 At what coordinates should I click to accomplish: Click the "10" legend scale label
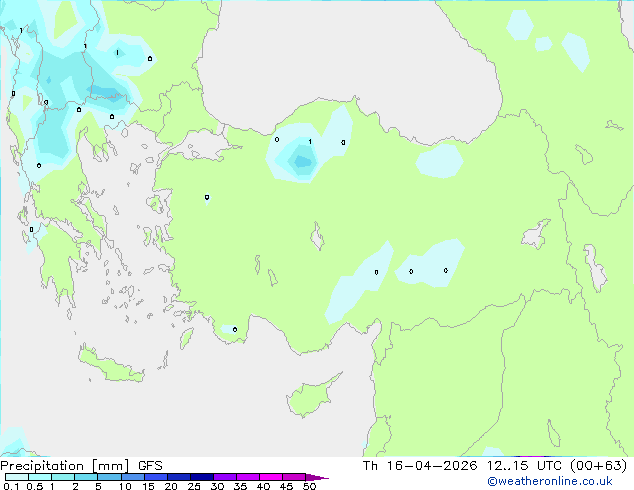[x=125, y=486]
